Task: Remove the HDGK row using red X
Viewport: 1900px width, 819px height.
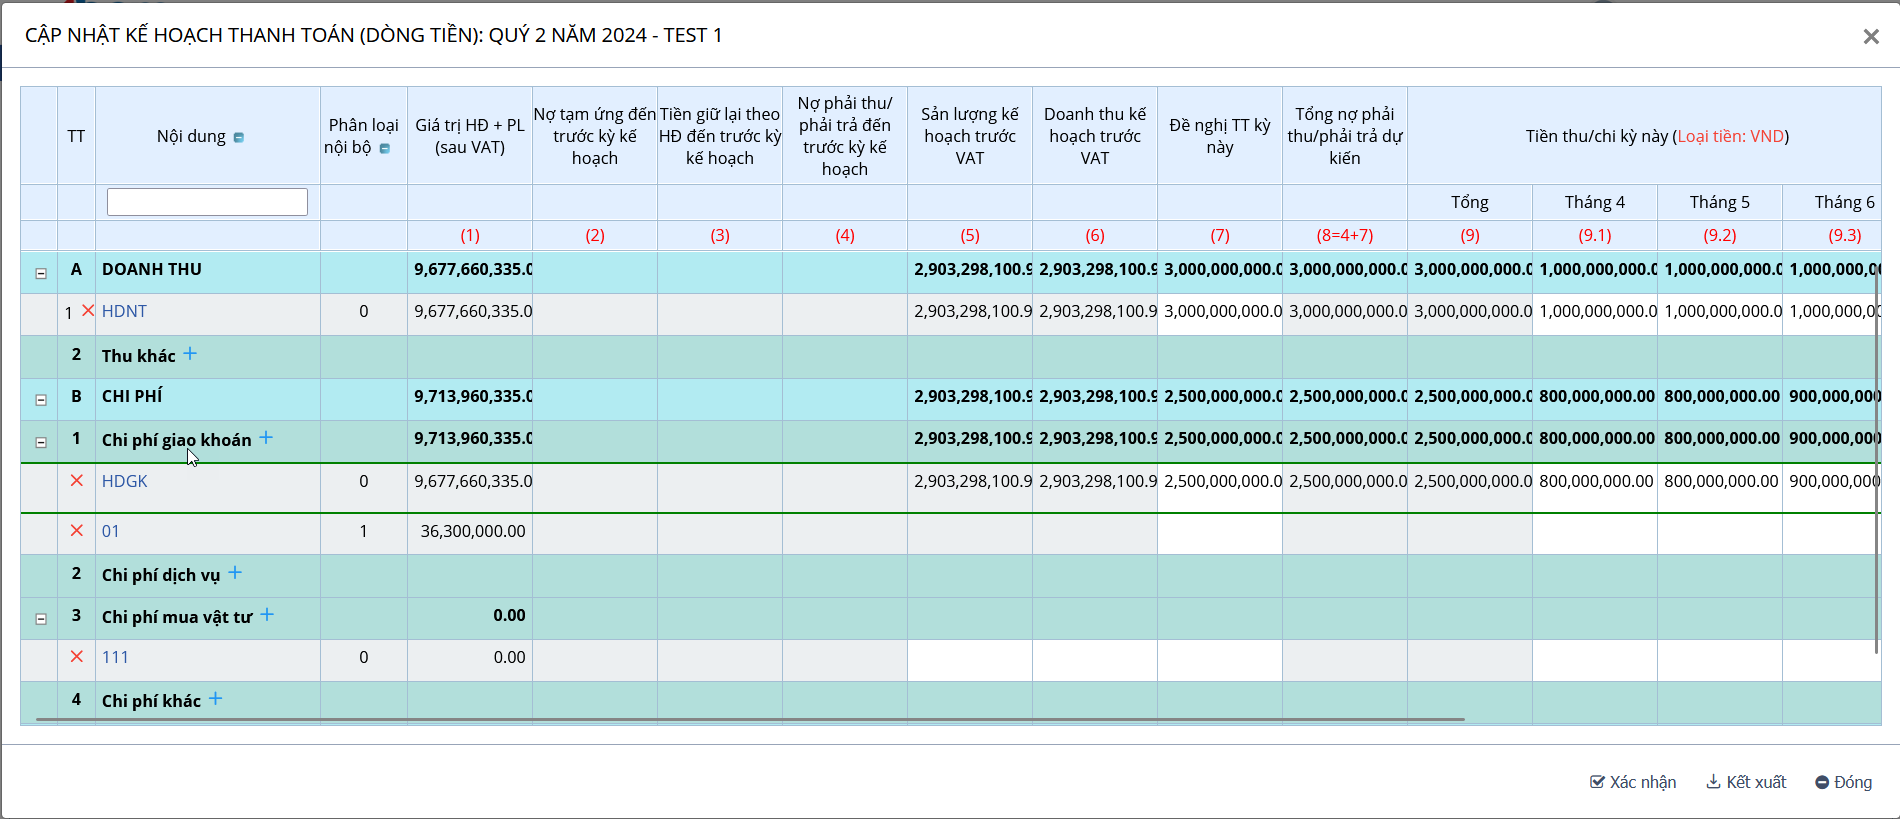Action: click(x=77, y=481)
